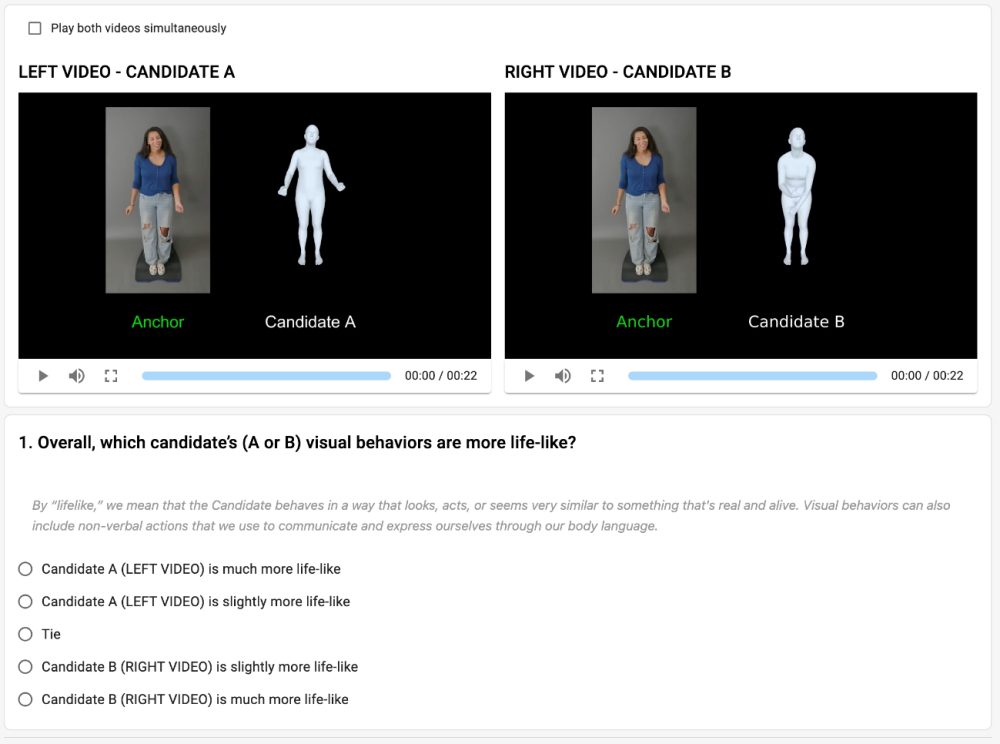Click the 'RIGHT VIDEO - CANDIDATE B' heading
1000x744 pixels.
618,72
